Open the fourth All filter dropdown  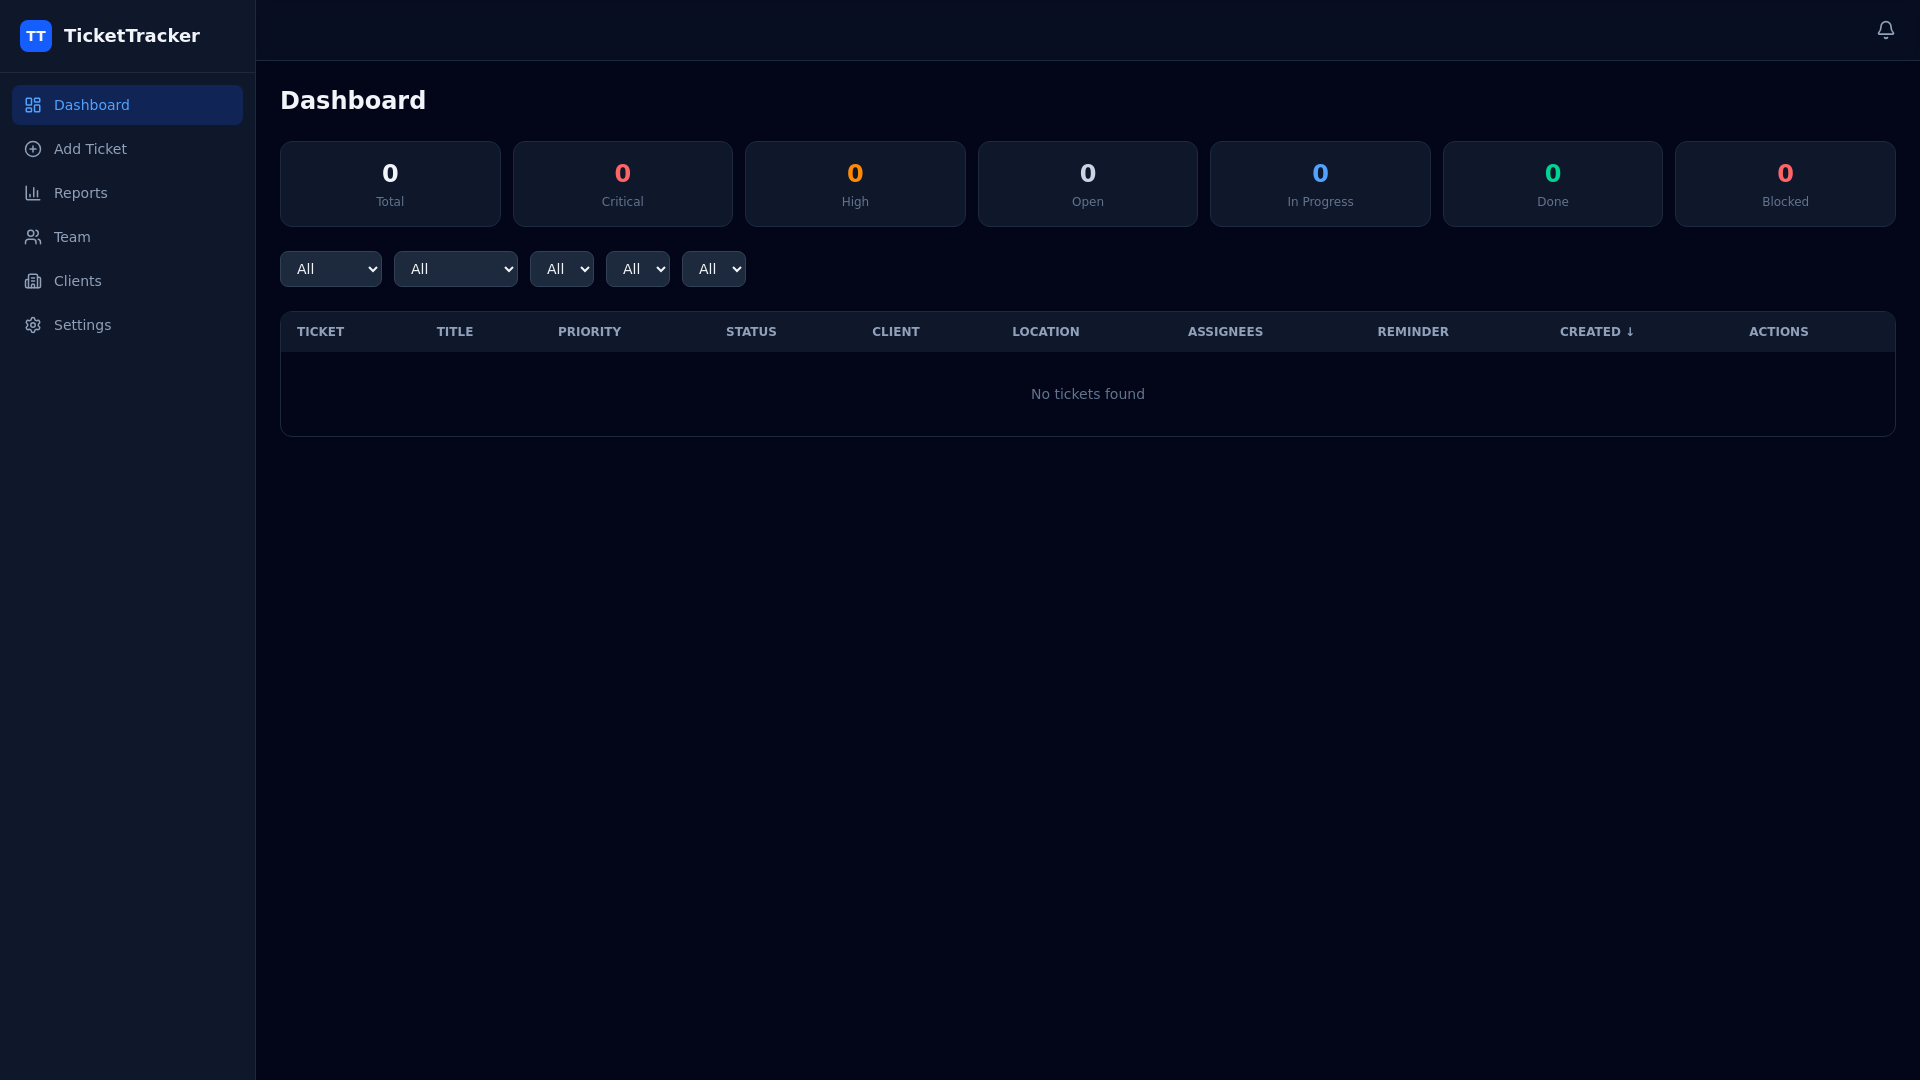tap(638, 269)
